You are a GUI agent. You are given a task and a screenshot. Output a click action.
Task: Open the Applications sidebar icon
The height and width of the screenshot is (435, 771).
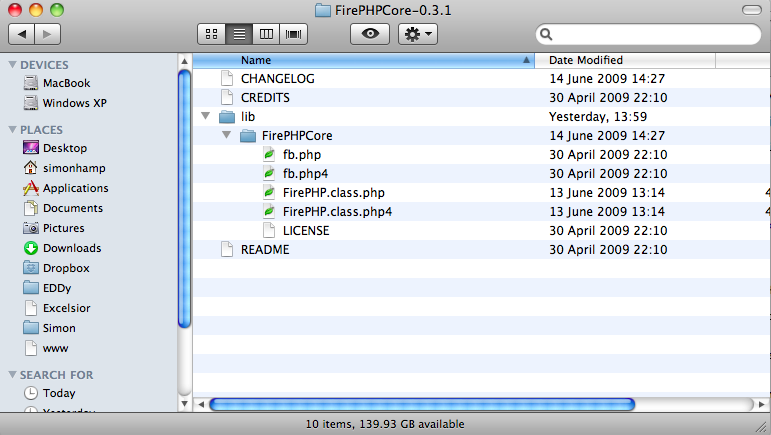coord(30,188)
